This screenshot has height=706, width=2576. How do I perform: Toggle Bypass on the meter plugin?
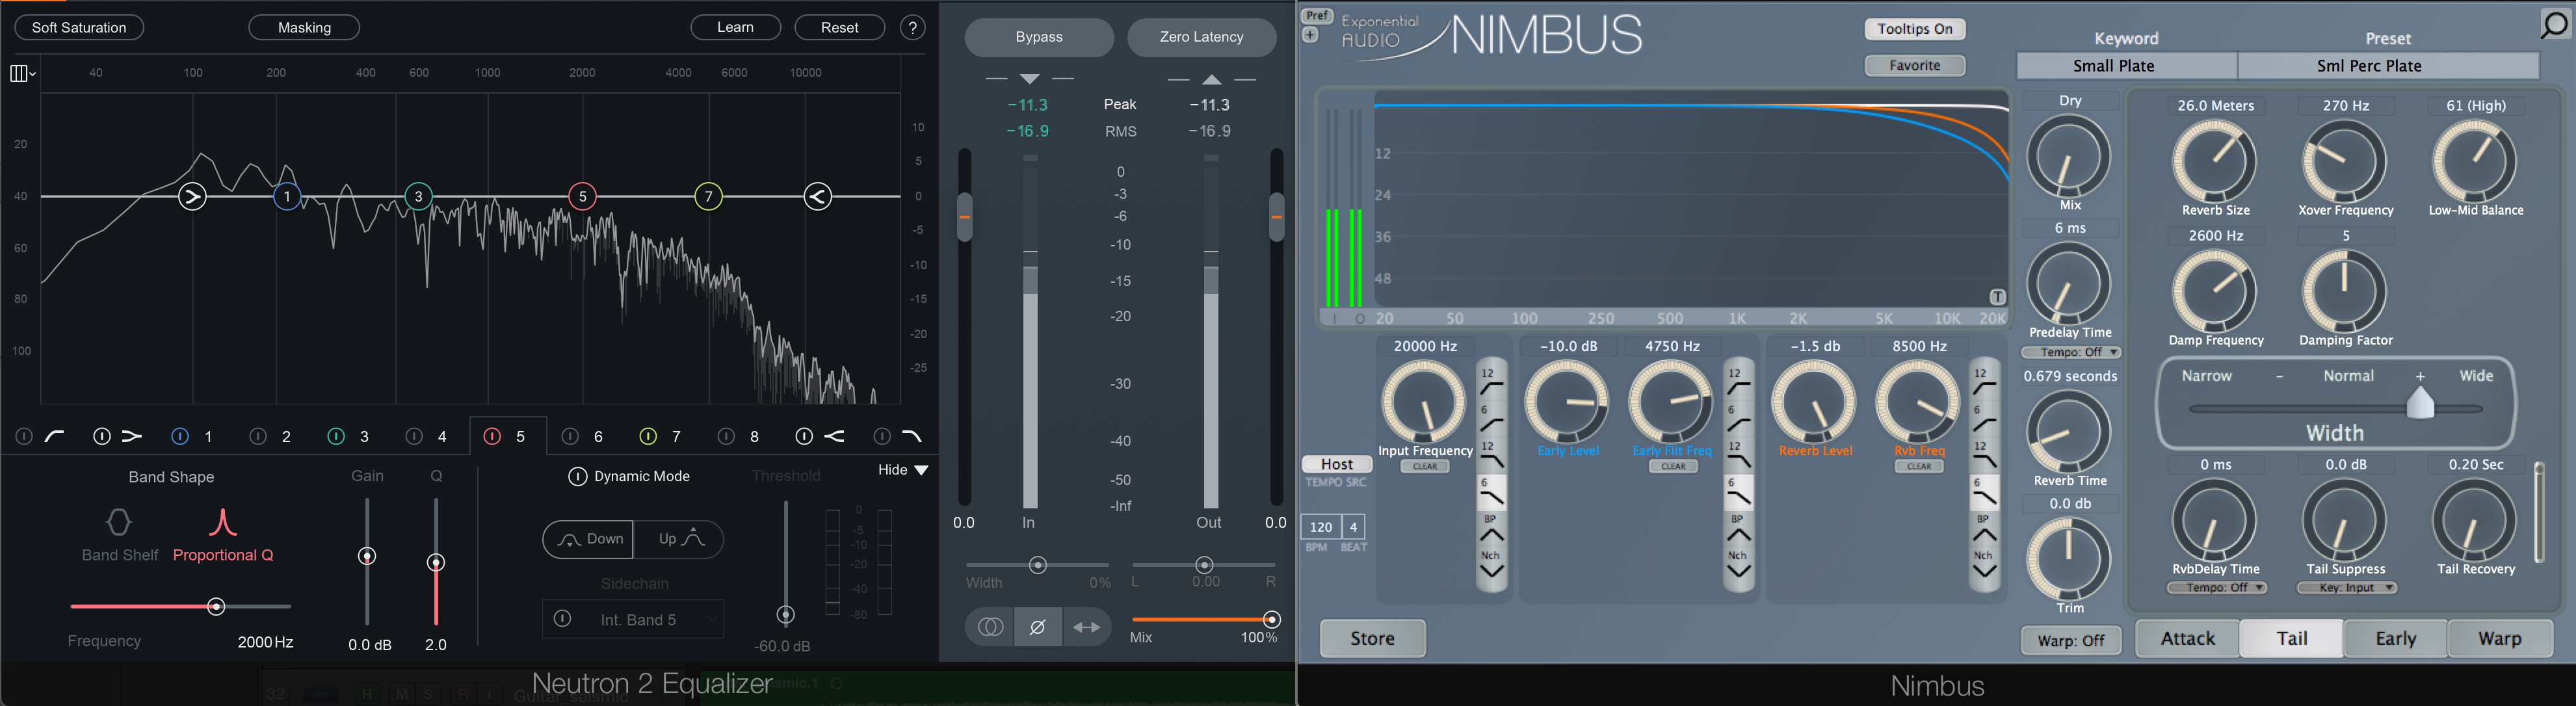click(x=1035, y=36)
